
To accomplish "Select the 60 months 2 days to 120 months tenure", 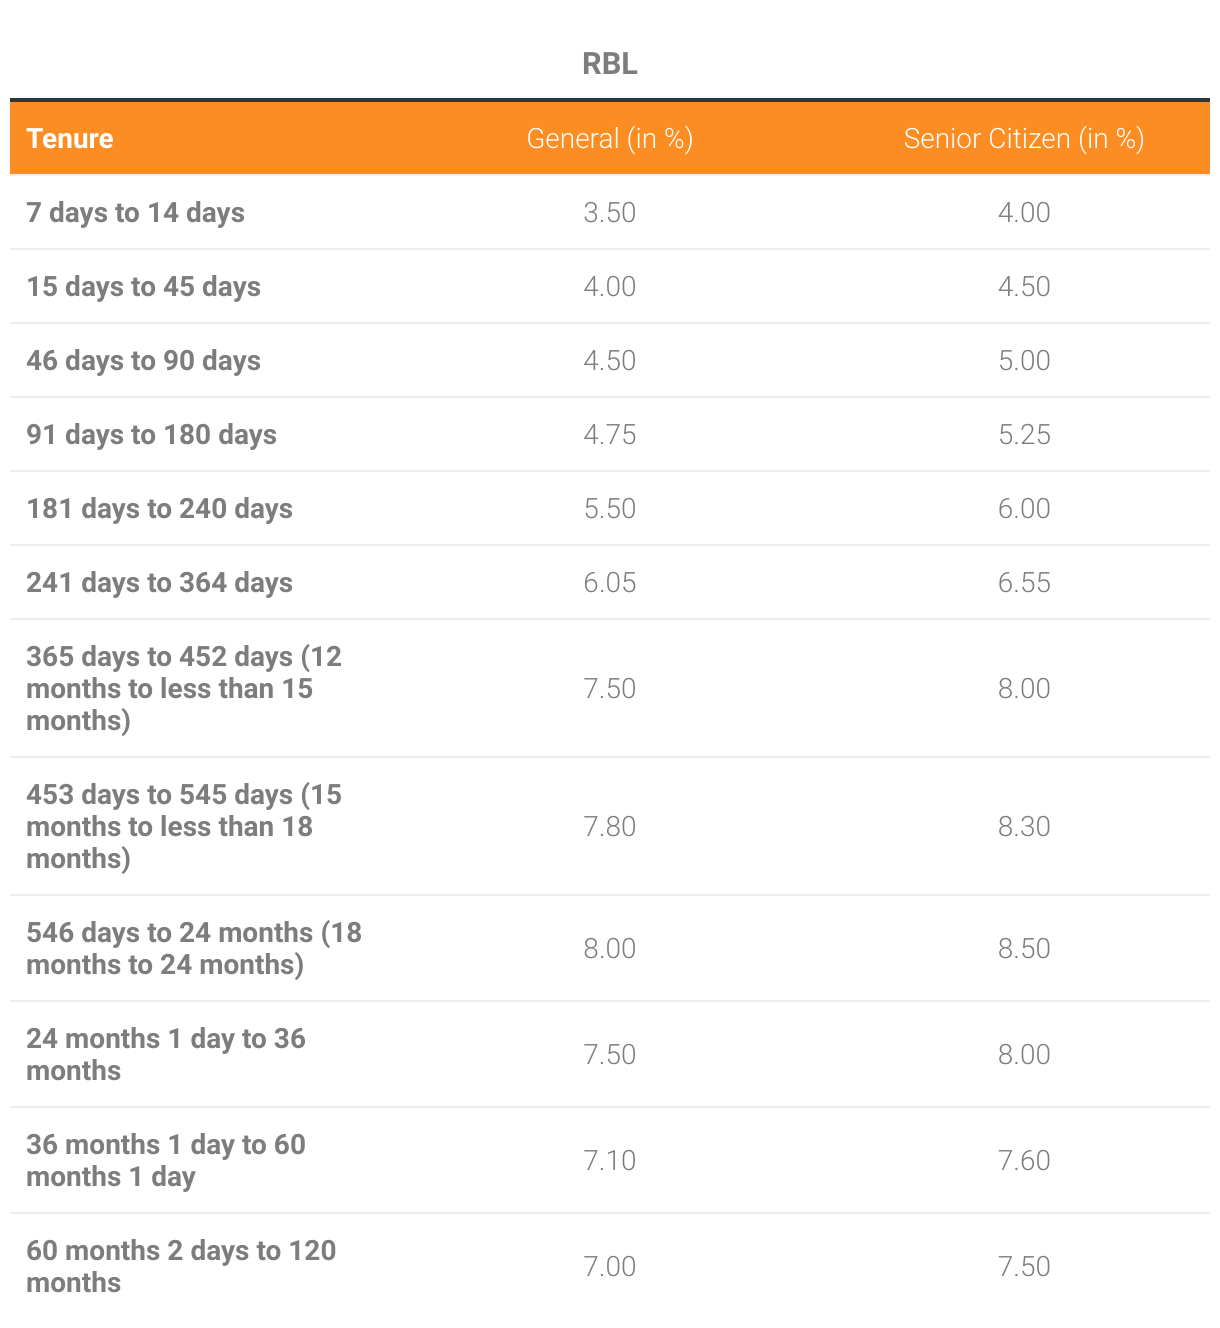I will point(181,1266).
